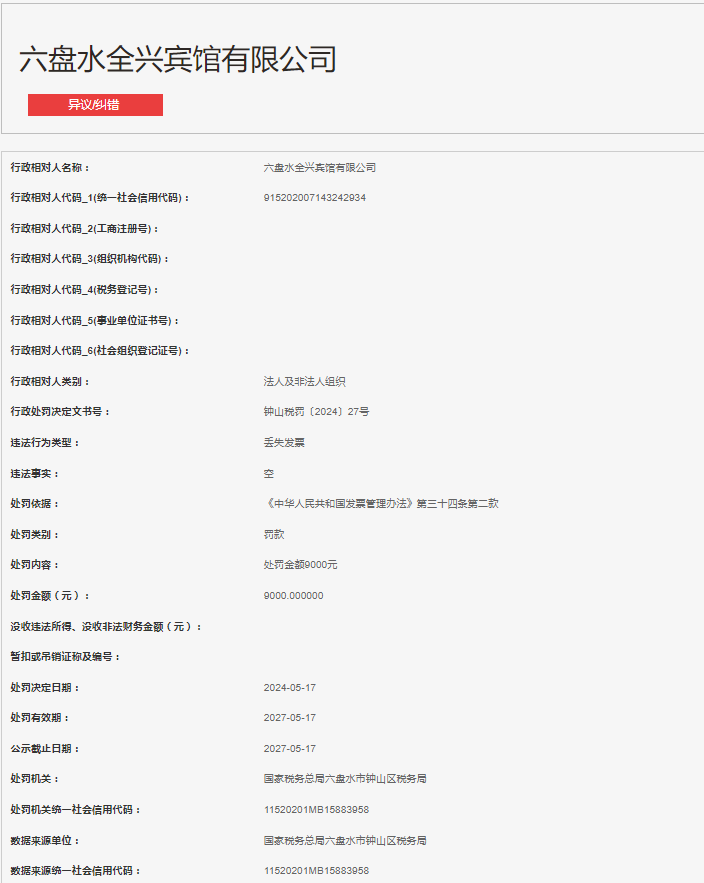The height and width of the screenshot is (883, 704).
Task: Click the label 处罚内容
Action: click(x=34, y=564)
